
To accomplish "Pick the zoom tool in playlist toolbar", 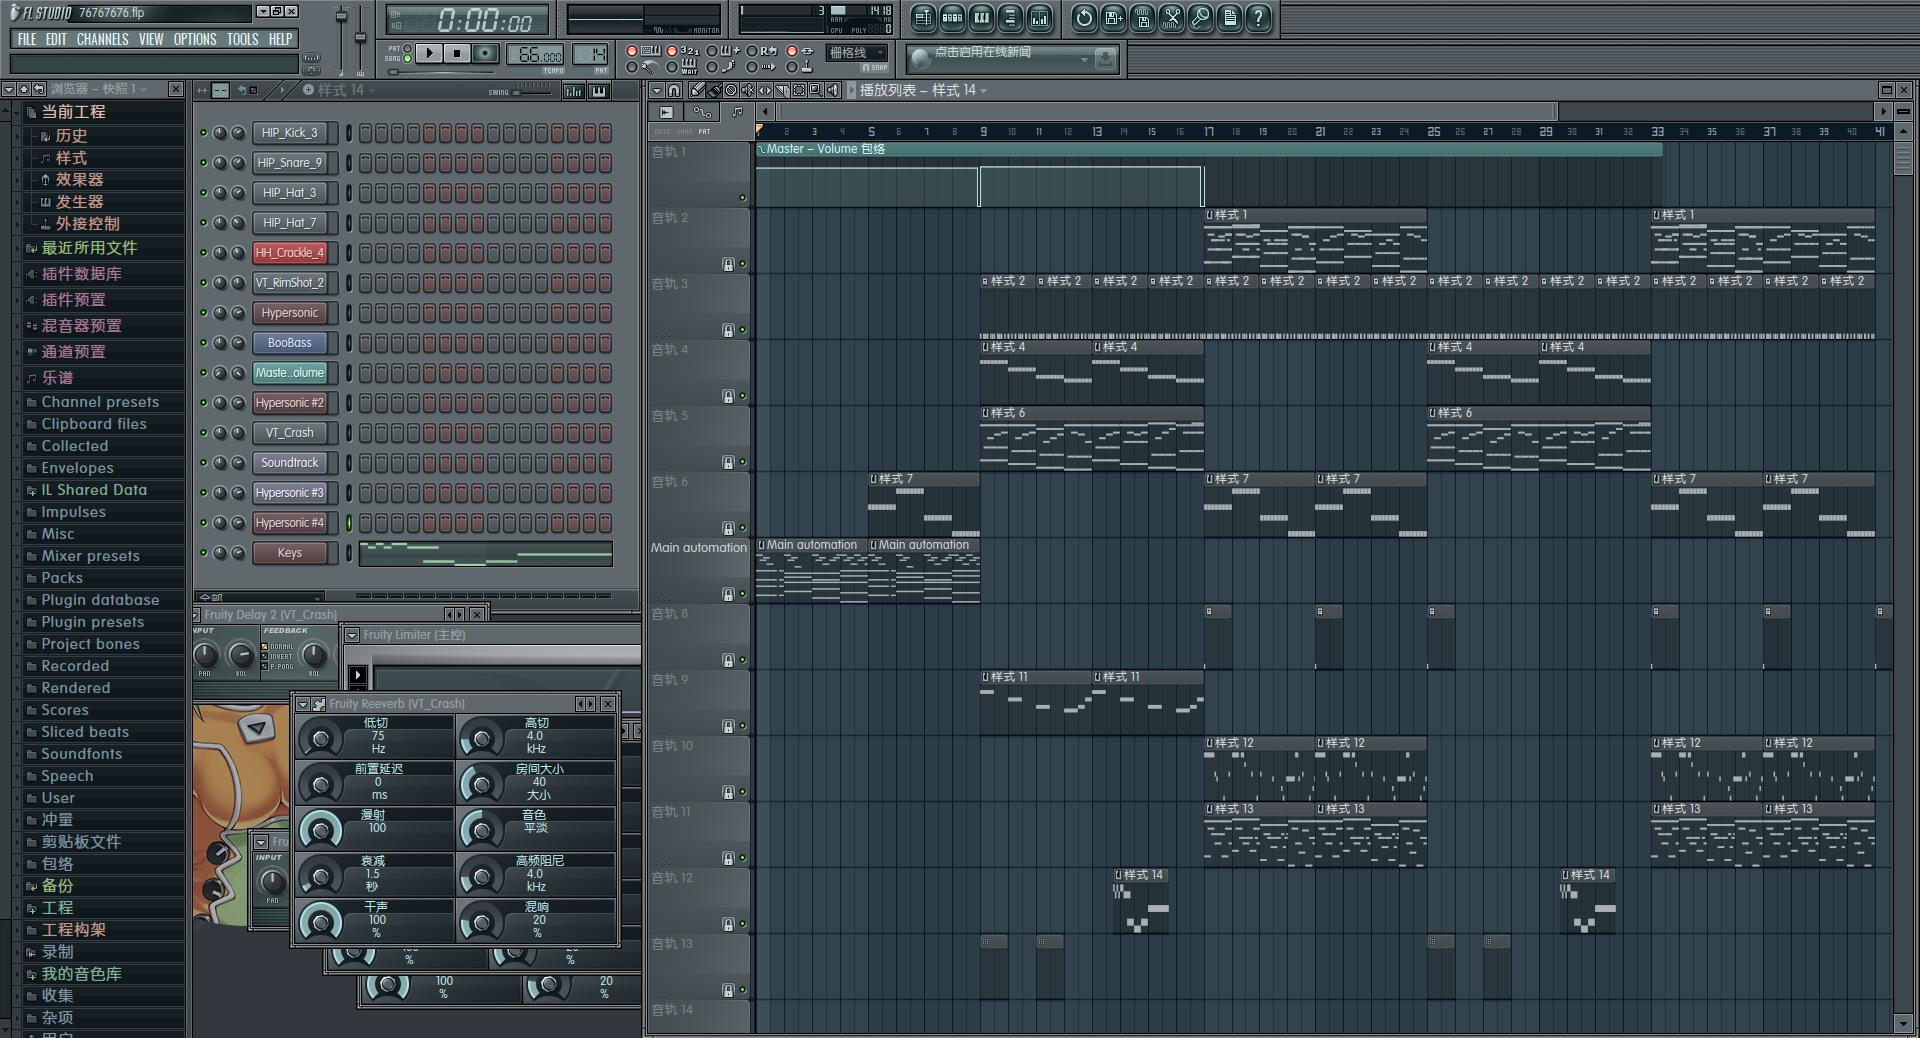I will [x=816, y=90].
